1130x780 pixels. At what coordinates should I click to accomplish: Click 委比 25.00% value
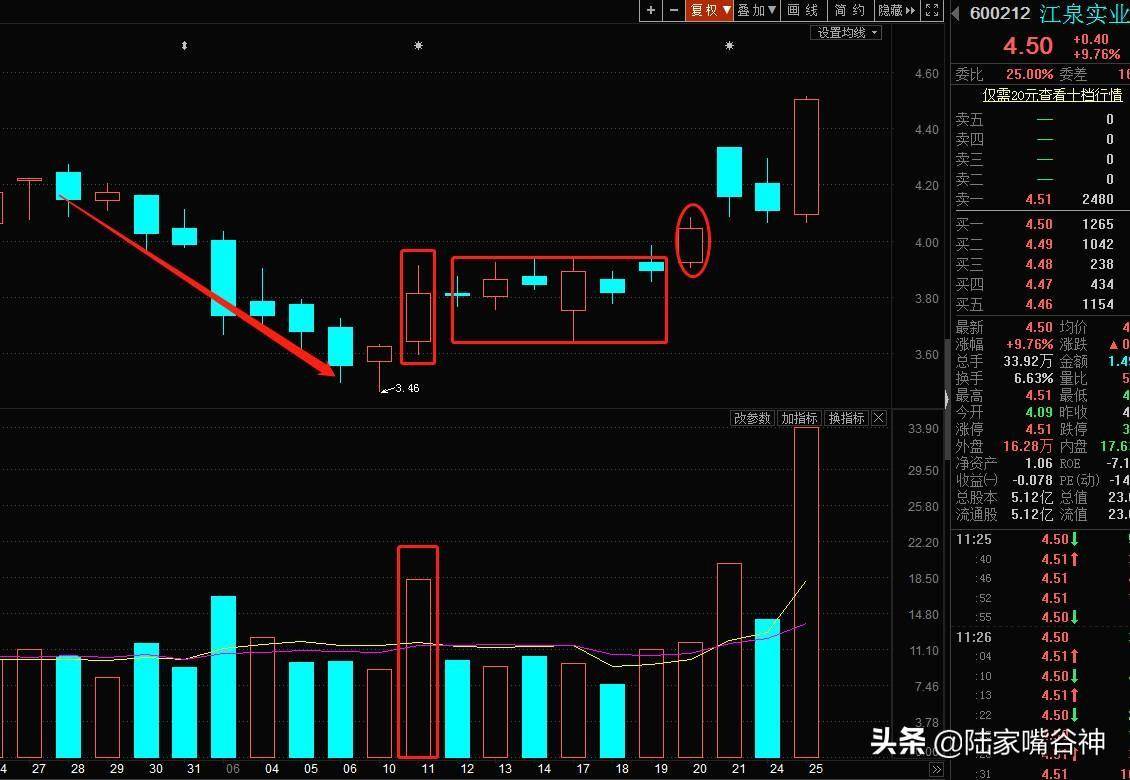1029,74
